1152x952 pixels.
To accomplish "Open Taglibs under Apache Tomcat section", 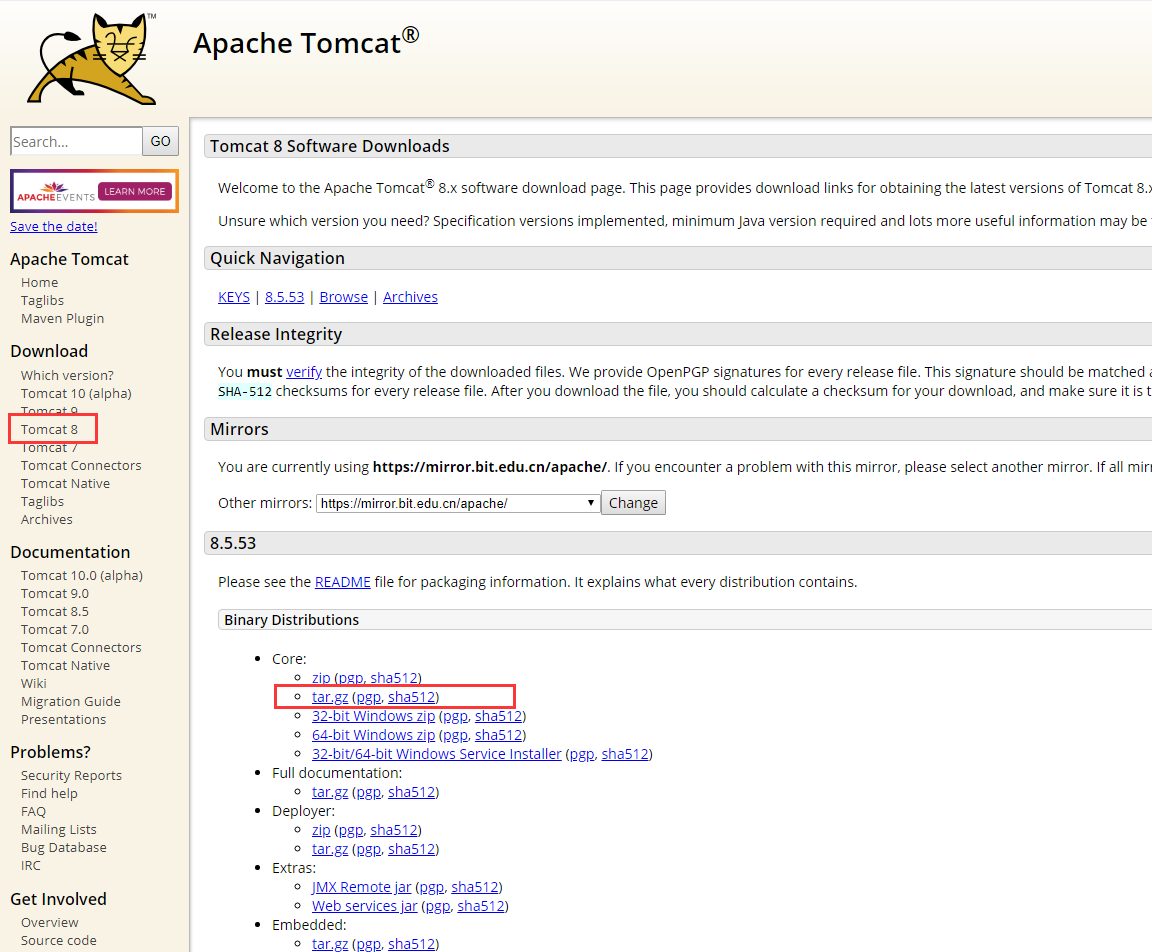I will [x=43, y=300].
